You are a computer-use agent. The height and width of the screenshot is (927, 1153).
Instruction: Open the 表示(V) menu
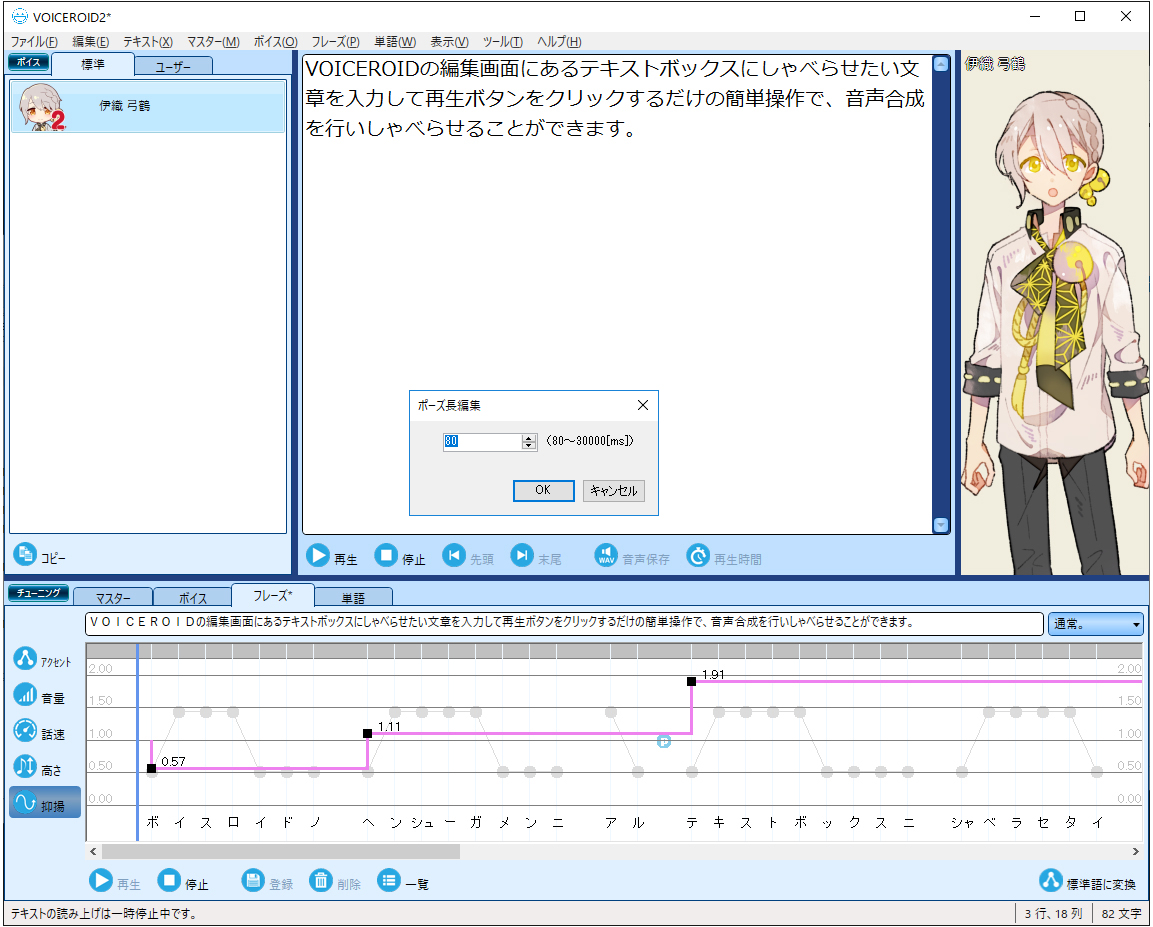(449, 42)
